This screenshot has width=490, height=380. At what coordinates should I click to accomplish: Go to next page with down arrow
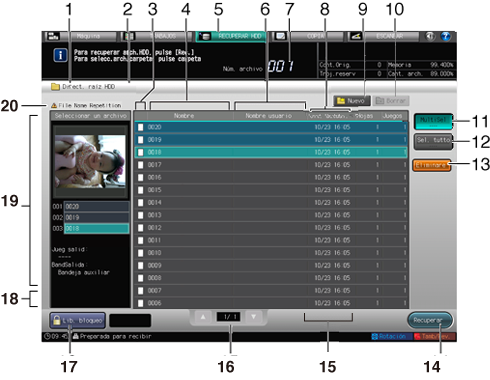coord(253,317)
